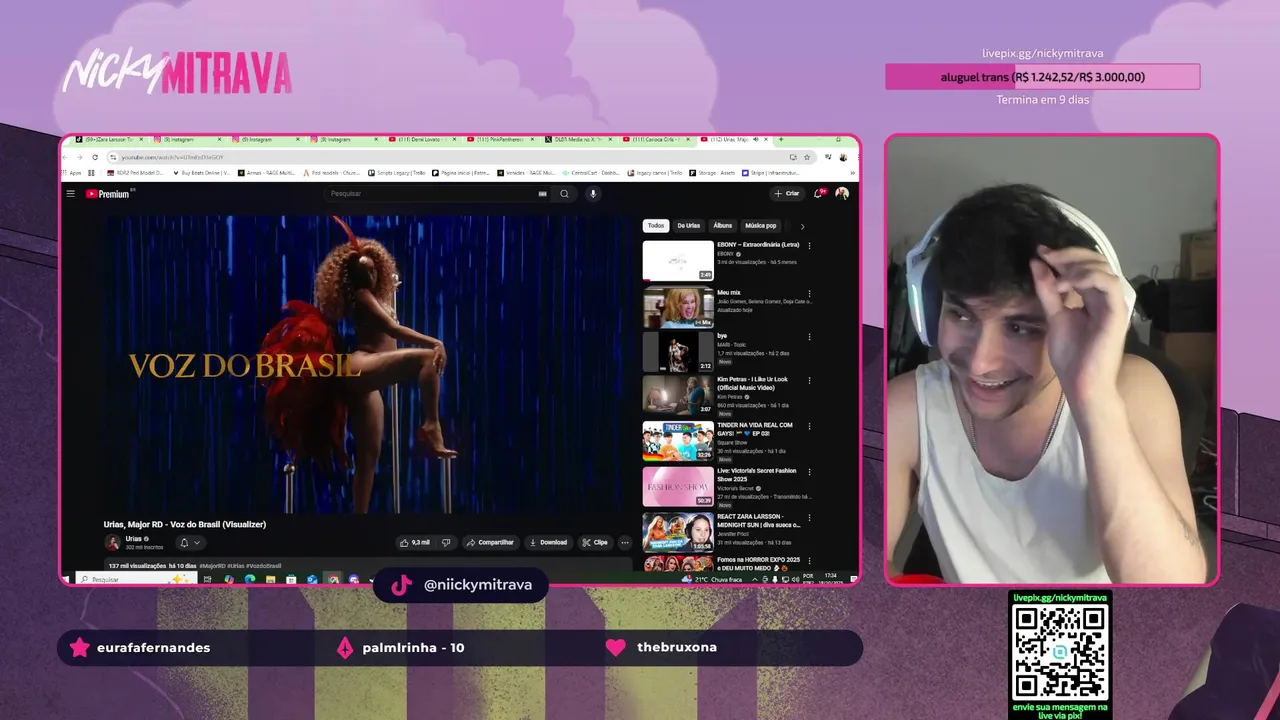Click the Download button
Viewport: 1280px width, 720px height.
[548, 543]
